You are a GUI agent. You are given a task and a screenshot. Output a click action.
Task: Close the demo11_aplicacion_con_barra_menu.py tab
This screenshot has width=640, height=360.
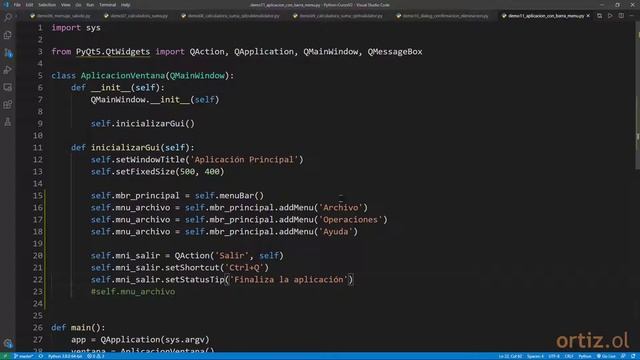pyautogui.click(x=588, y=16)
